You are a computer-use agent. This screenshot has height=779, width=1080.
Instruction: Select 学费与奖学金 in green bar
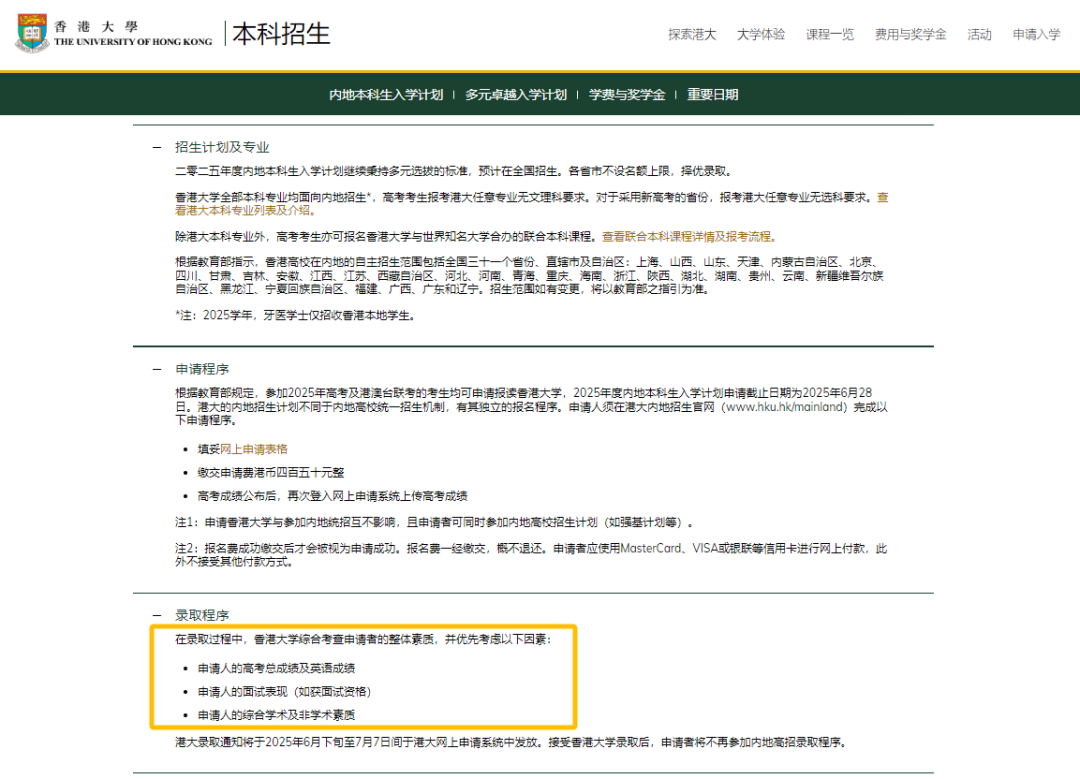pyautogui.click(x=627, y=94)
